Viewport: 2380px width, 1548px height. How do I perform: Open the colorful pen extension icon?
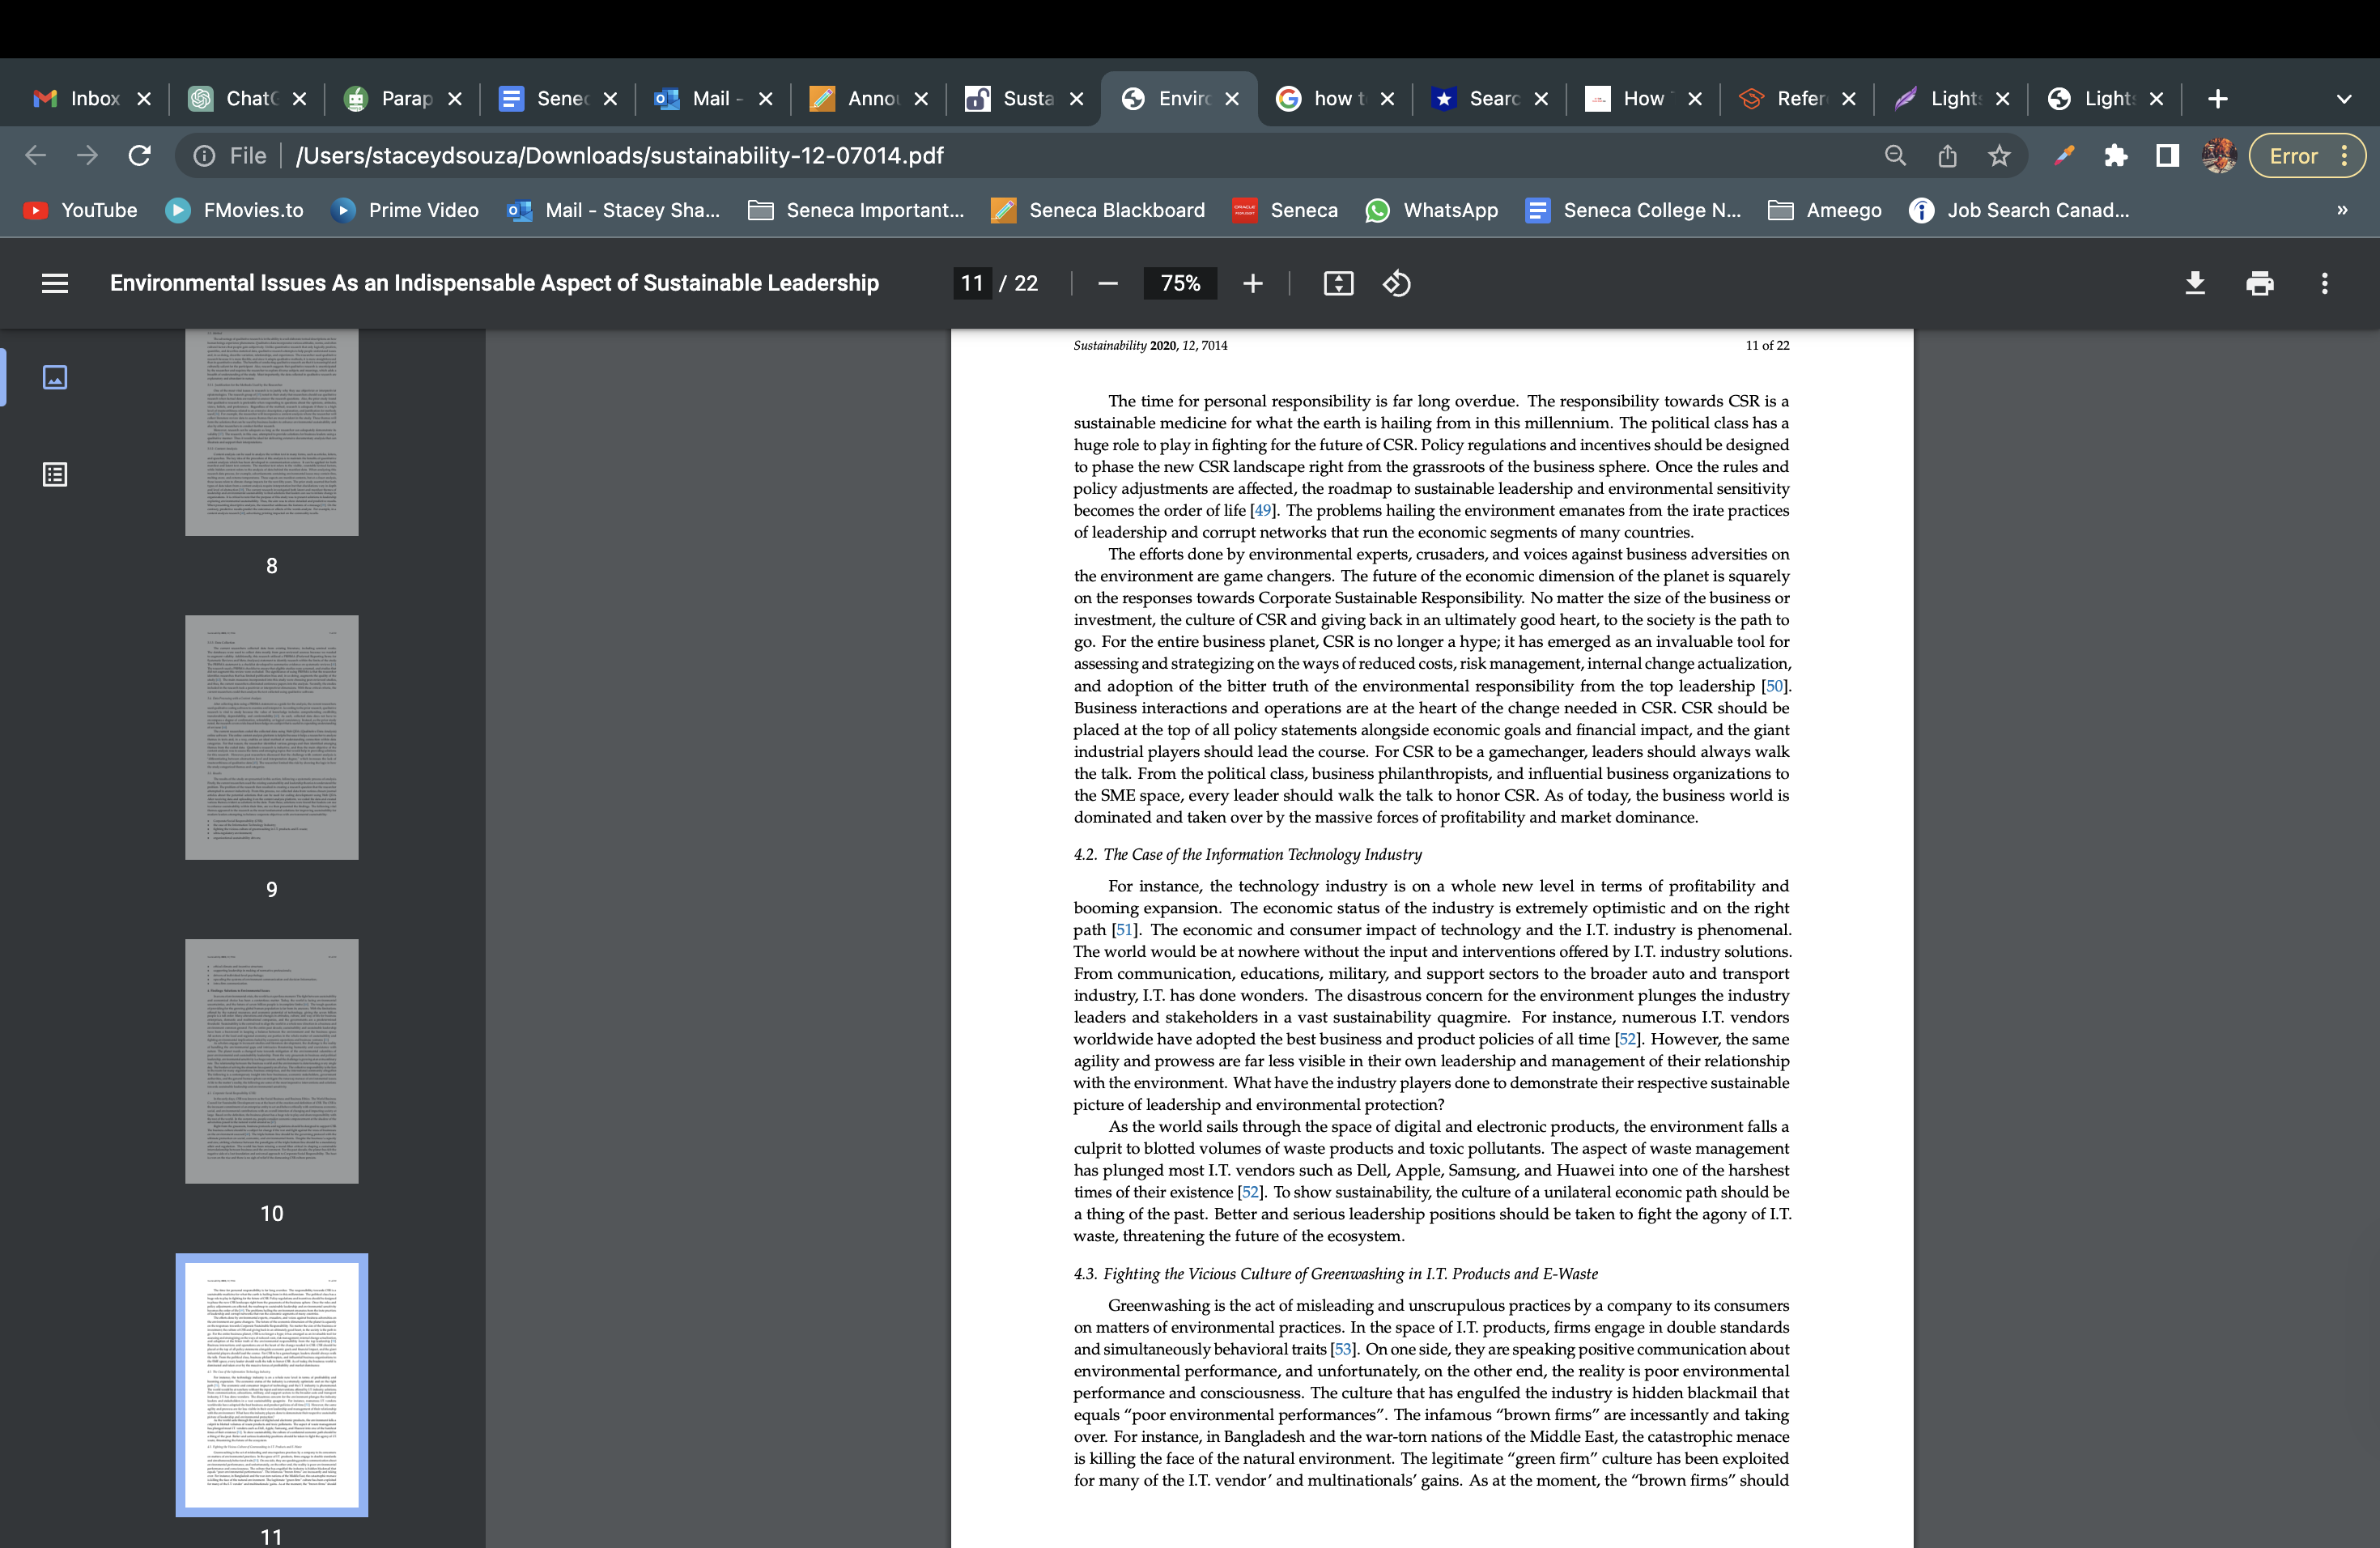[2064, 156]
